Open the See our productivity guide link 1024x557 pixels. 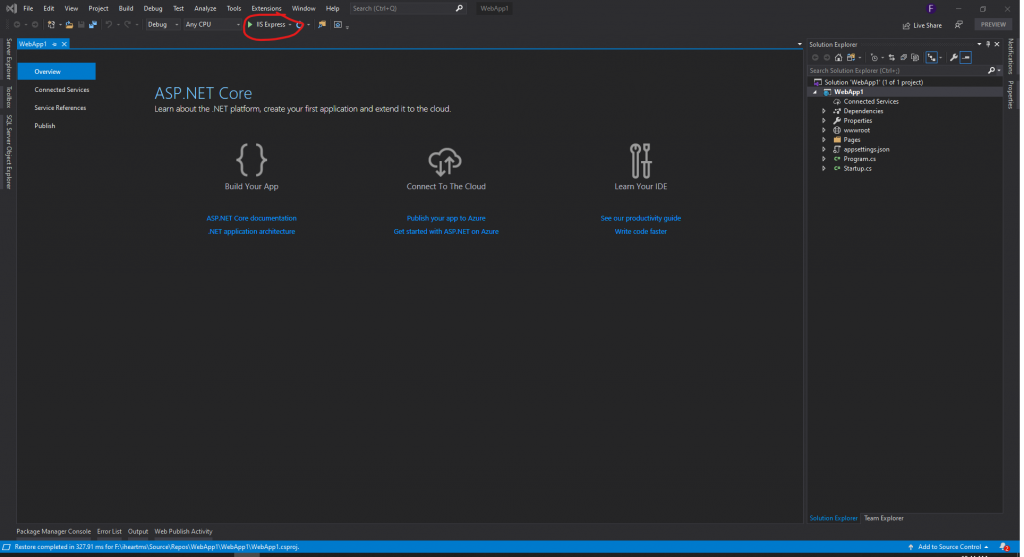pos(641,218)
